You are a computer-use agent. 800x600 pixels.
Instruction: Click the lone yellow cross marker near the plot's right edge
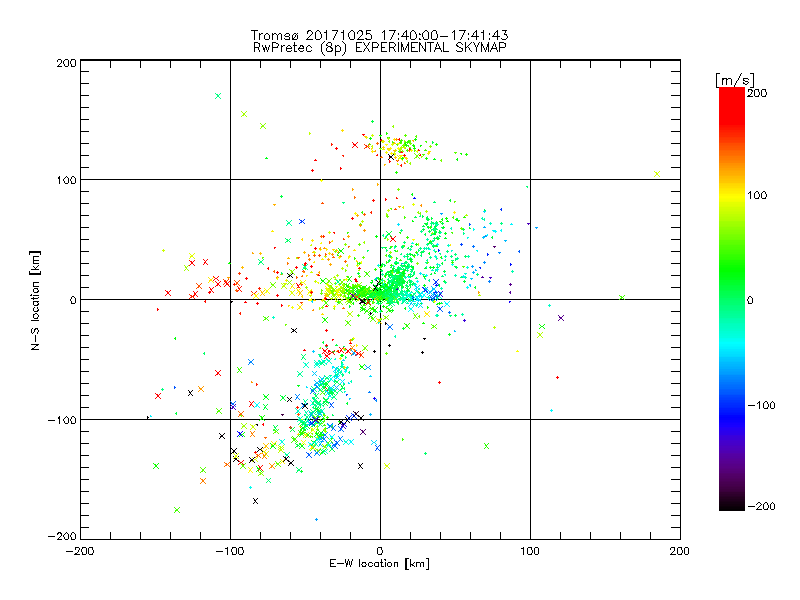point(657,174)
